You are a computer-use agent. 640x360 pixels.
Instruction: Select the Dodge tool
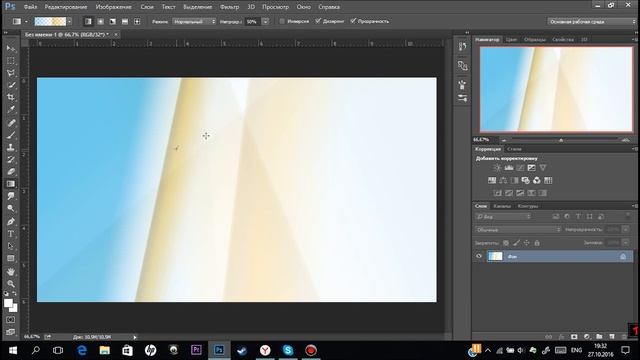coord(11,209)
